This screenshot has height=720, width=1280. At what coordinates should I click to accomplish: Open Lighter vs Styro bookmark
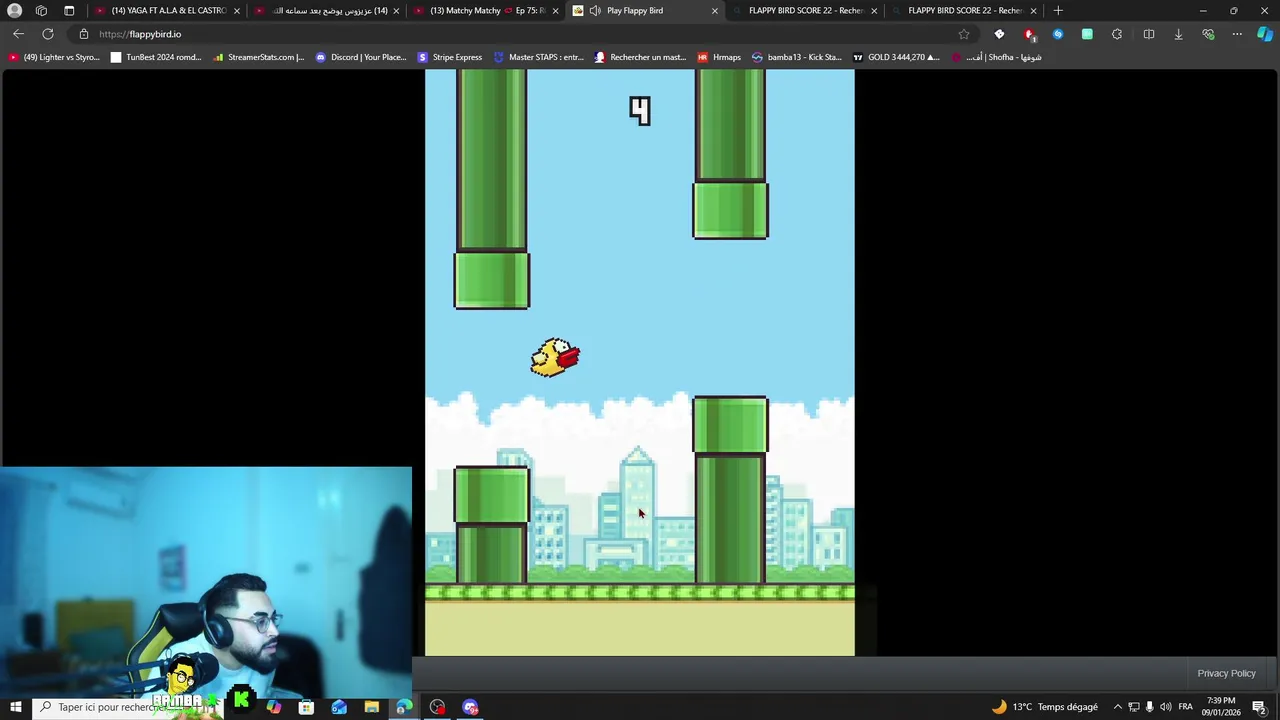pos(54,57)
